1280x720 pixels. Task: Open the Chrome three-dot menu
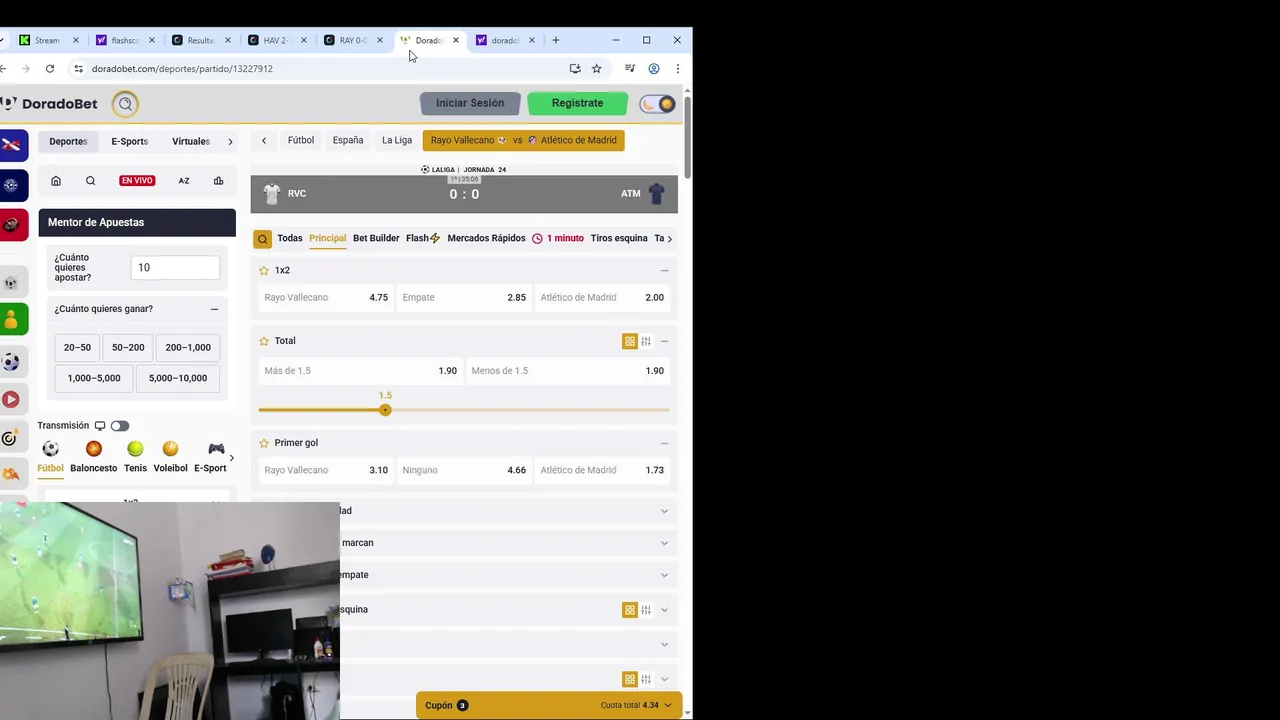(678, 69)
